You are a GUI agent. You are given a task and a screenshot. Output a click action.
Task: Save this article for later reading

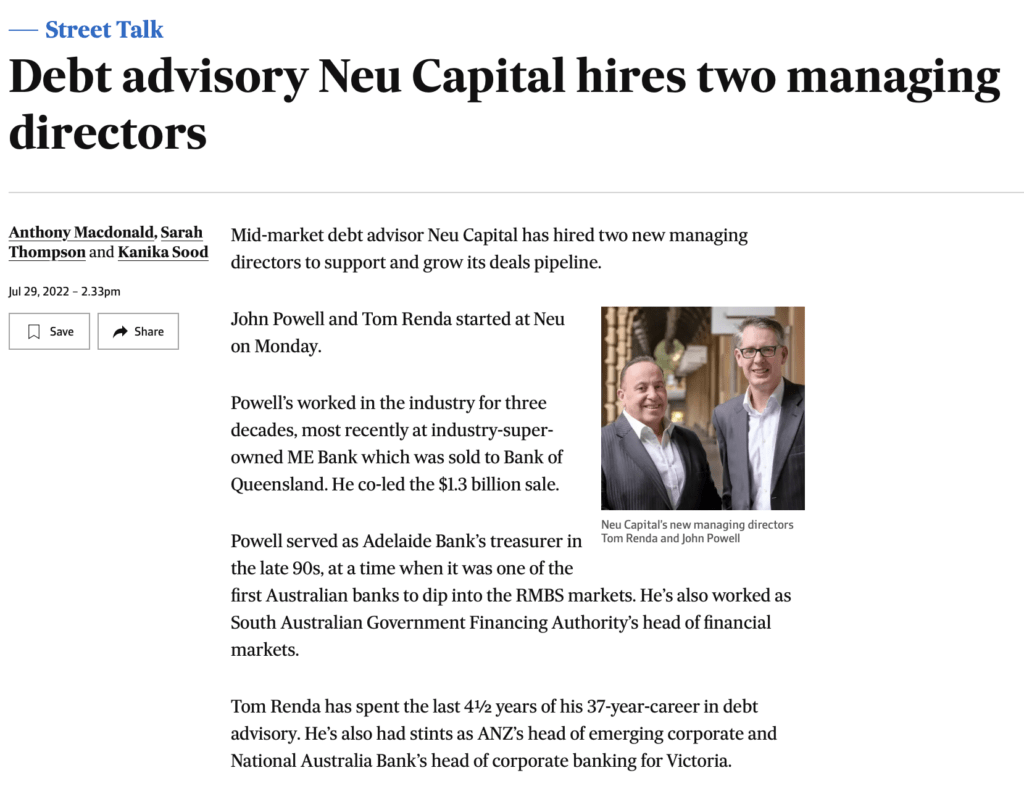pyautogui.click(x=48, y=331)
